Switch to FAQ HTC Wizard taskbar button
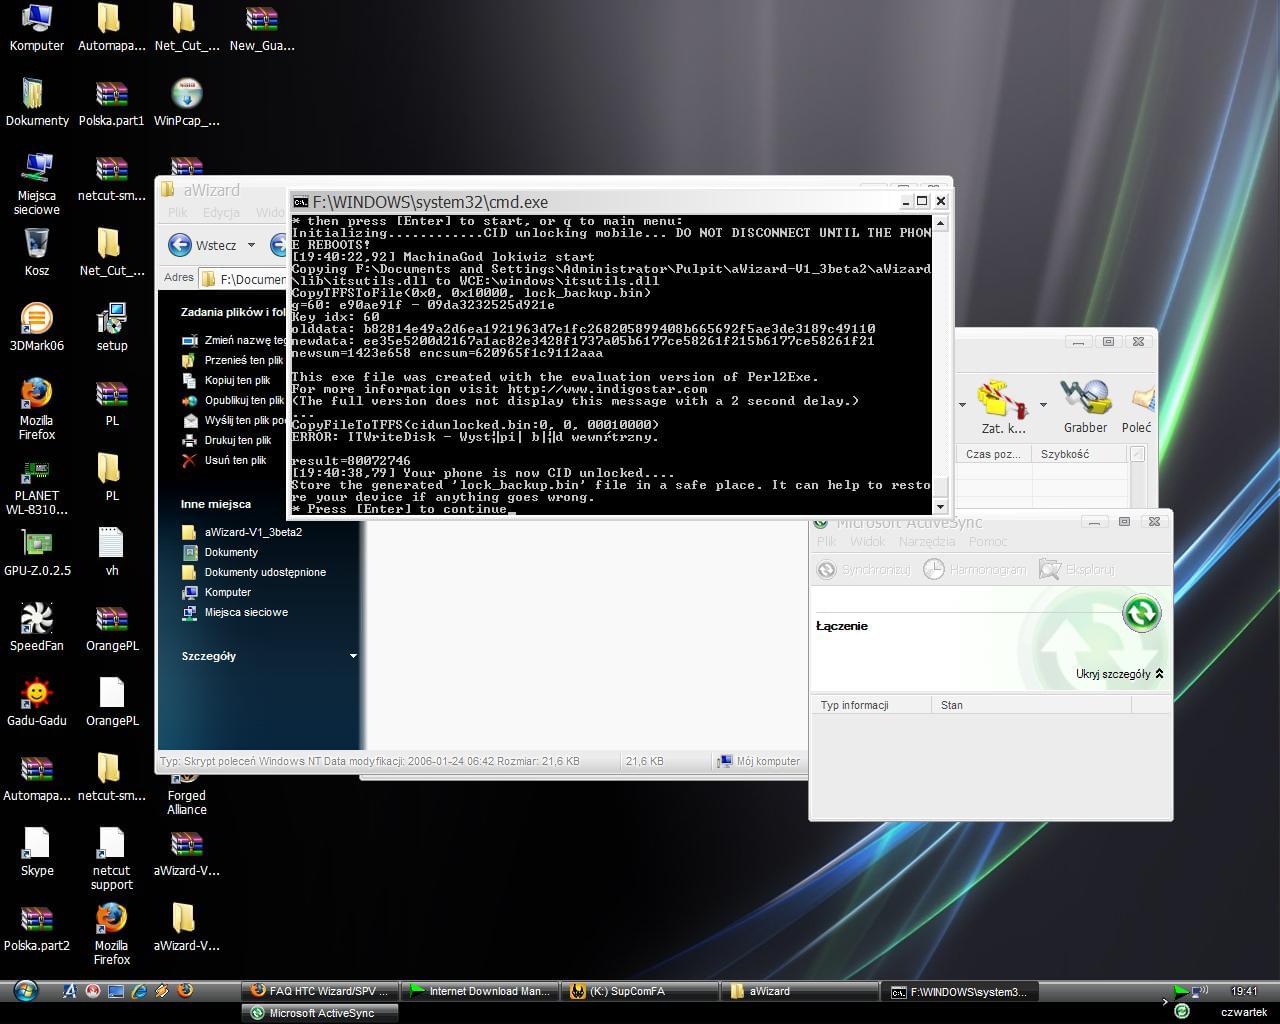 point(319,991)
